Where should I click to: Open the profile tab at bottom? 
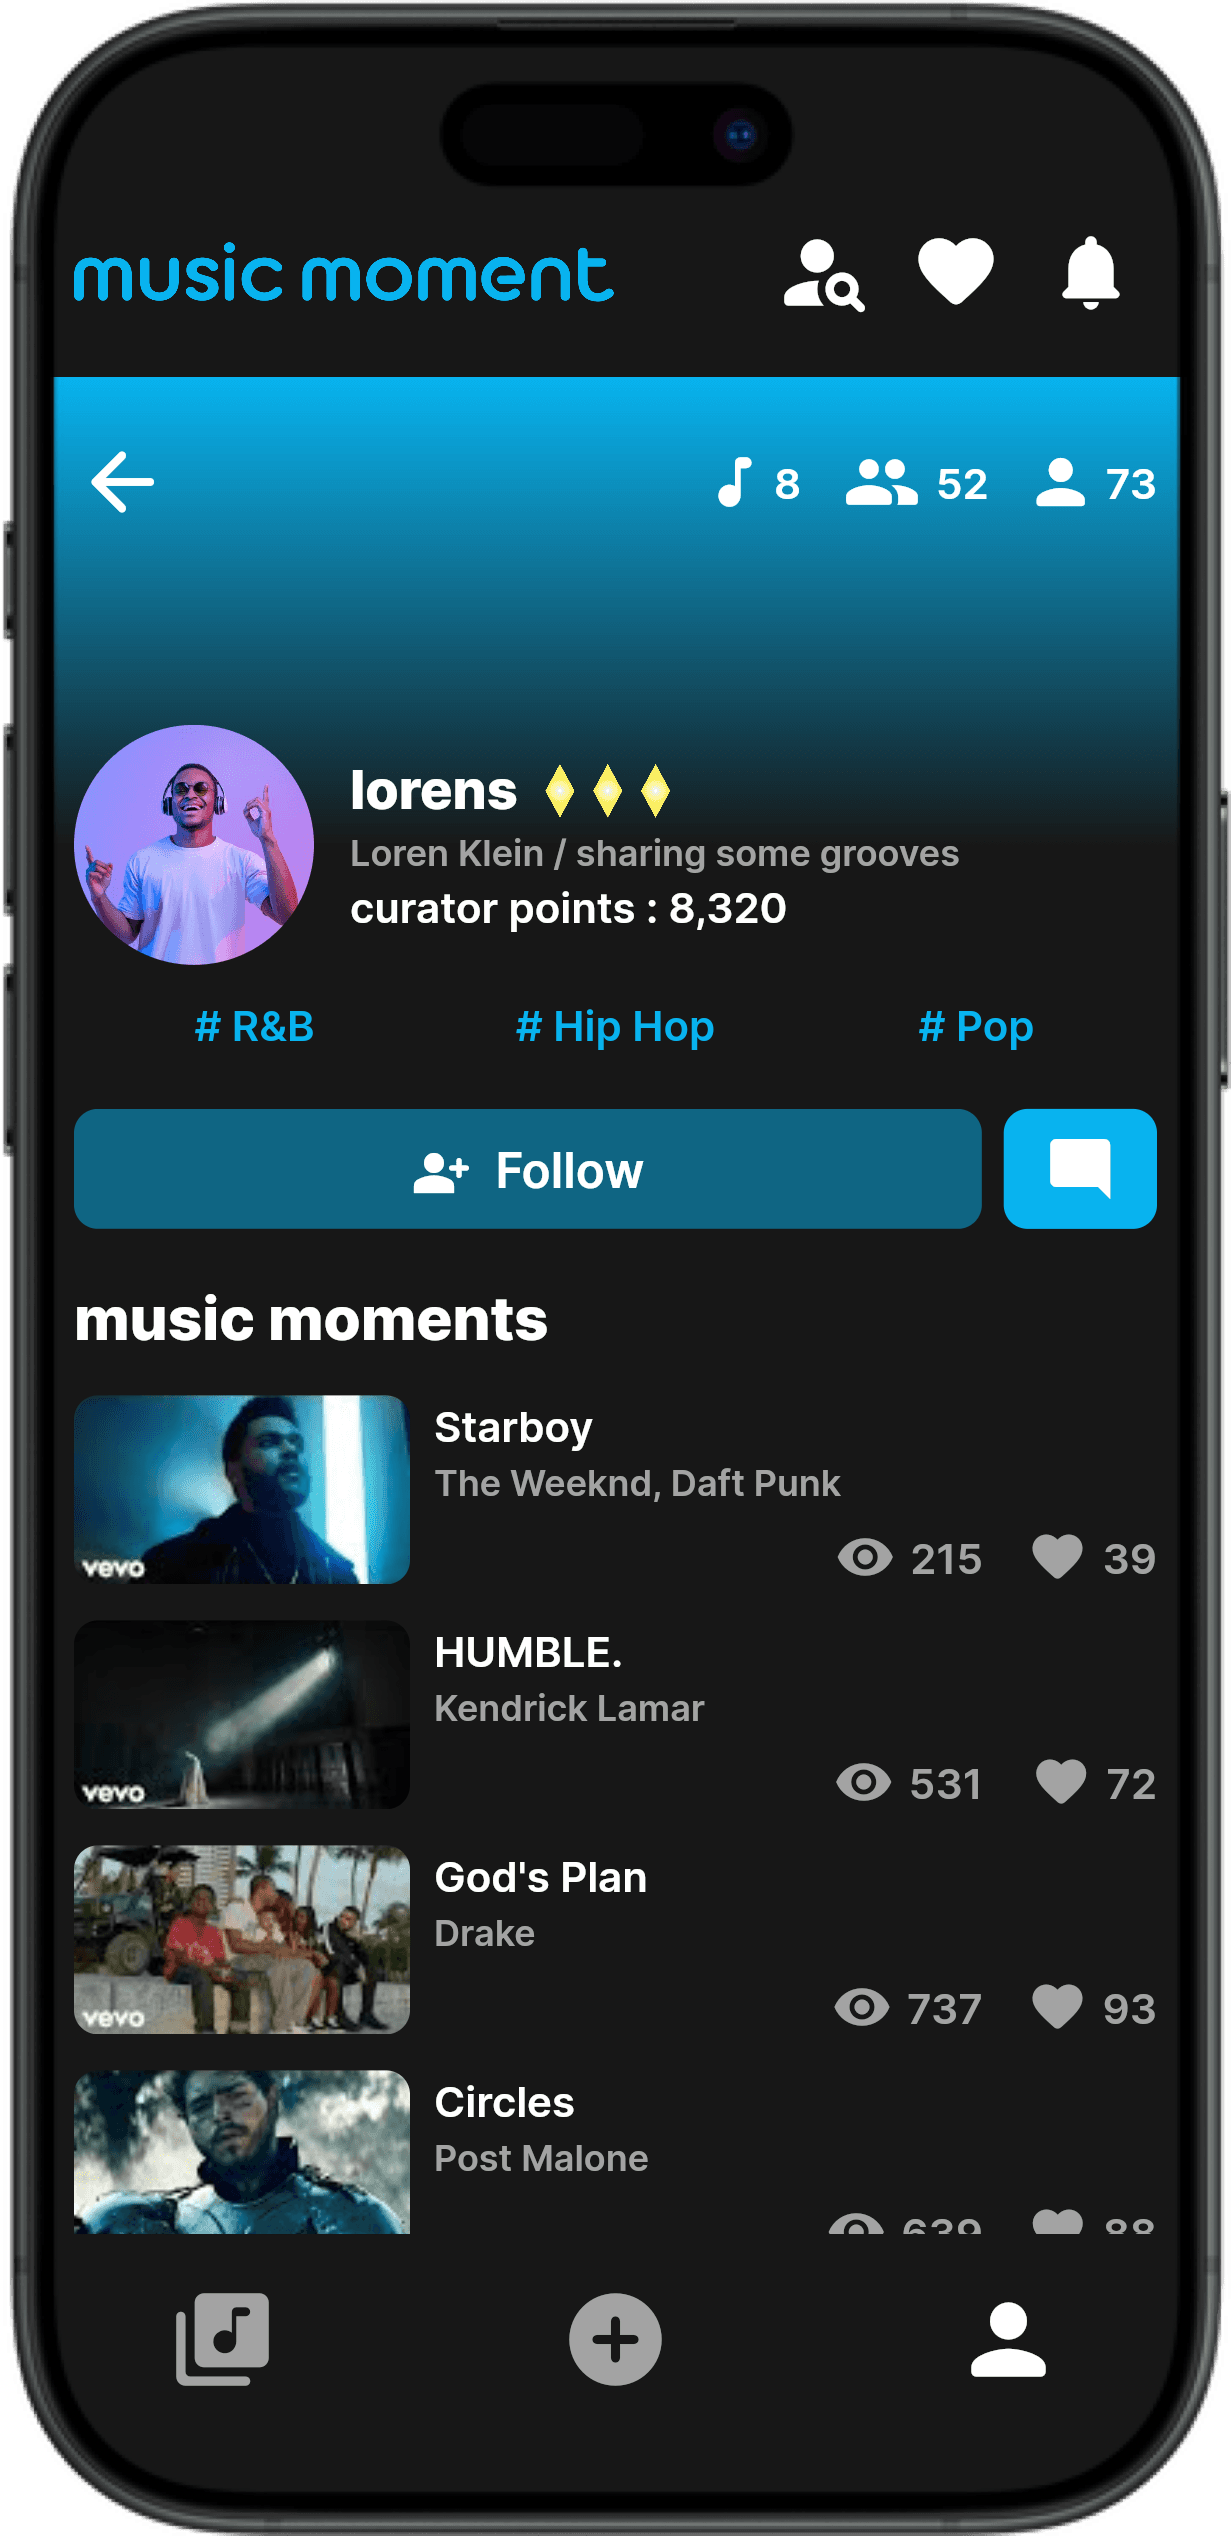point(1008,2339)
